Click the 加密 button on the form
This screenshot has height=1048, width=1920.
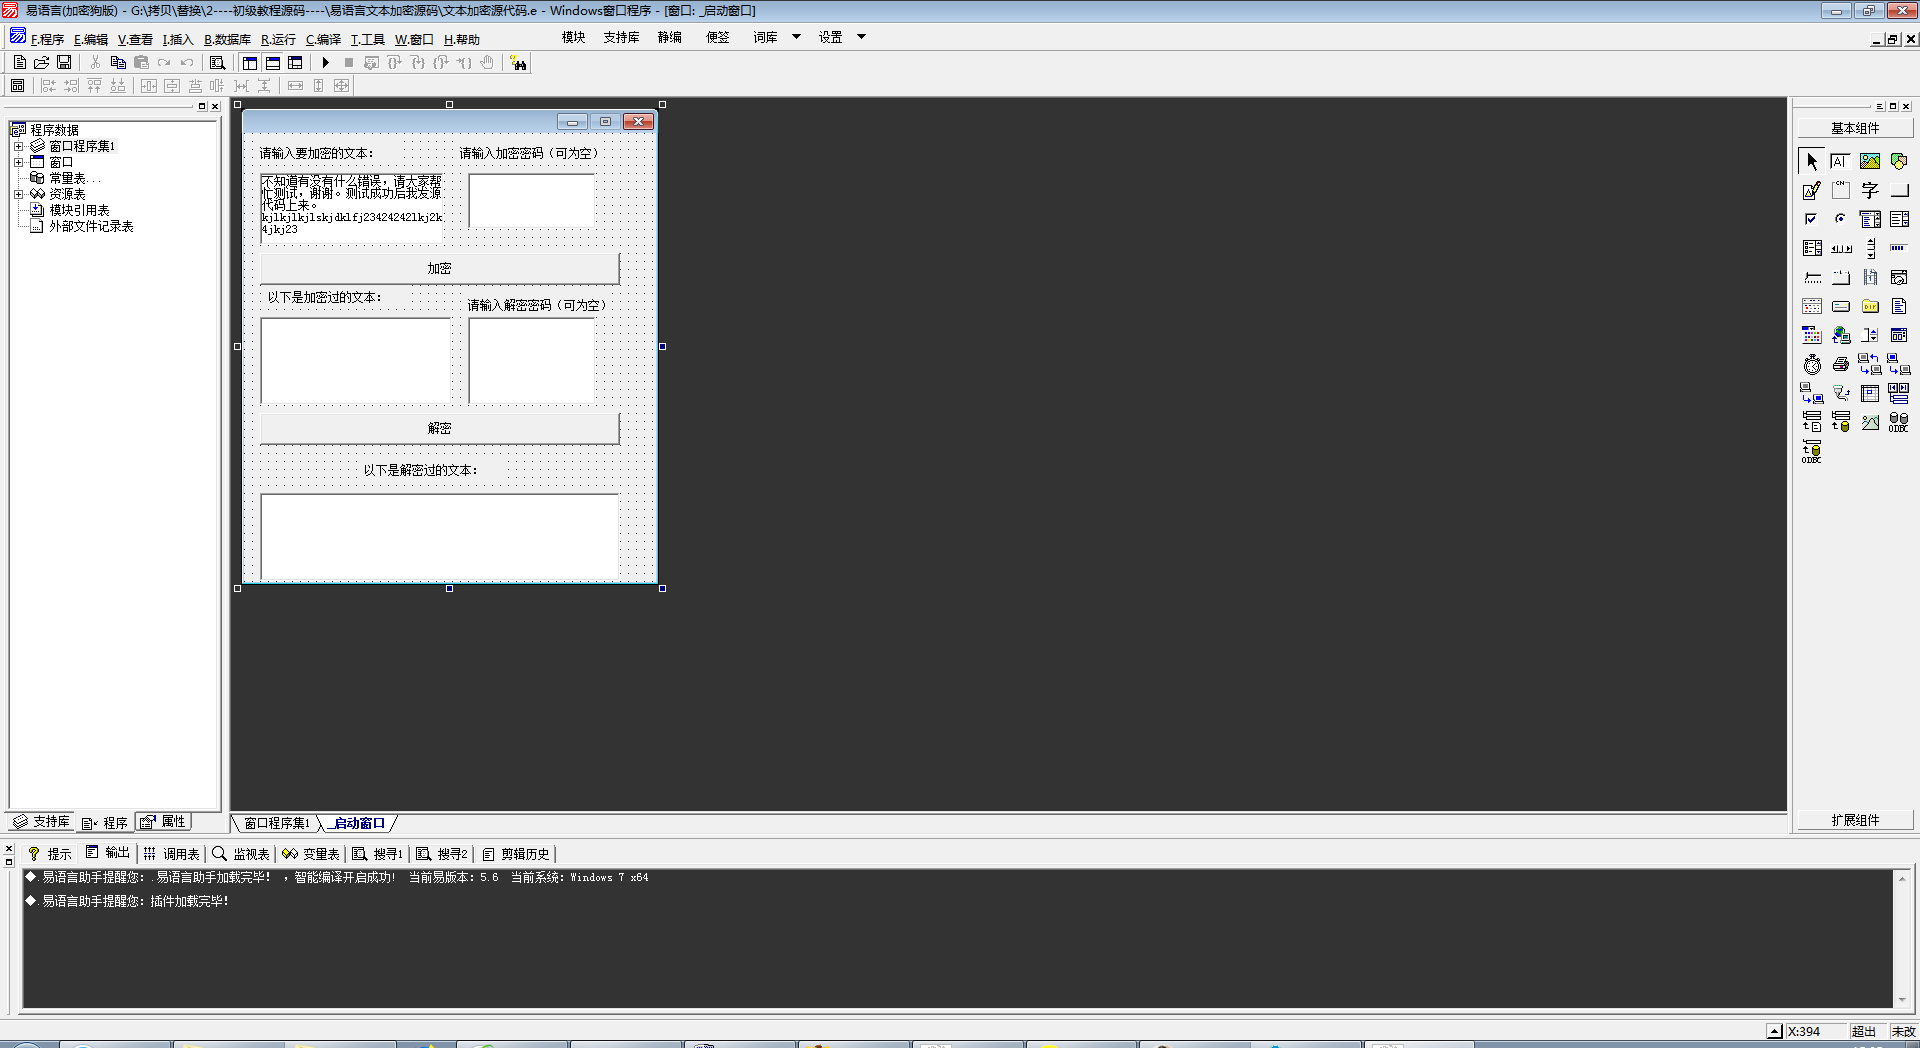(x=440, y=268)
